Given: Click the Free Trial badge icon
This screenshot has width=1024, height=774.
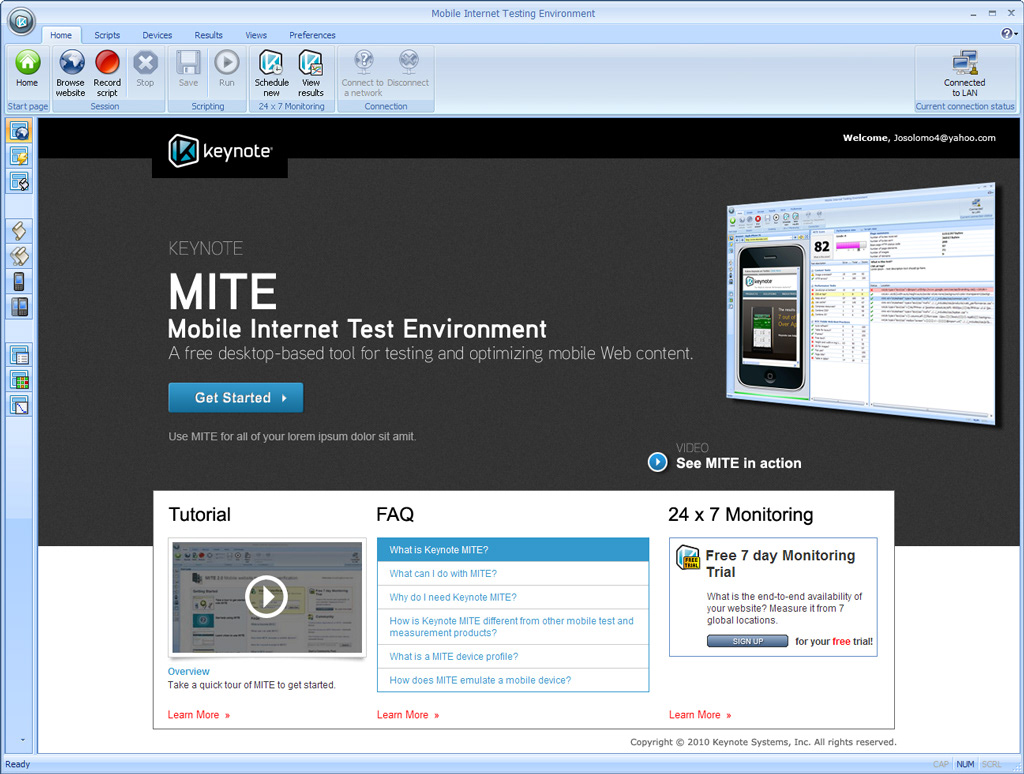Looking at the screenshot, I should point(688,557).
